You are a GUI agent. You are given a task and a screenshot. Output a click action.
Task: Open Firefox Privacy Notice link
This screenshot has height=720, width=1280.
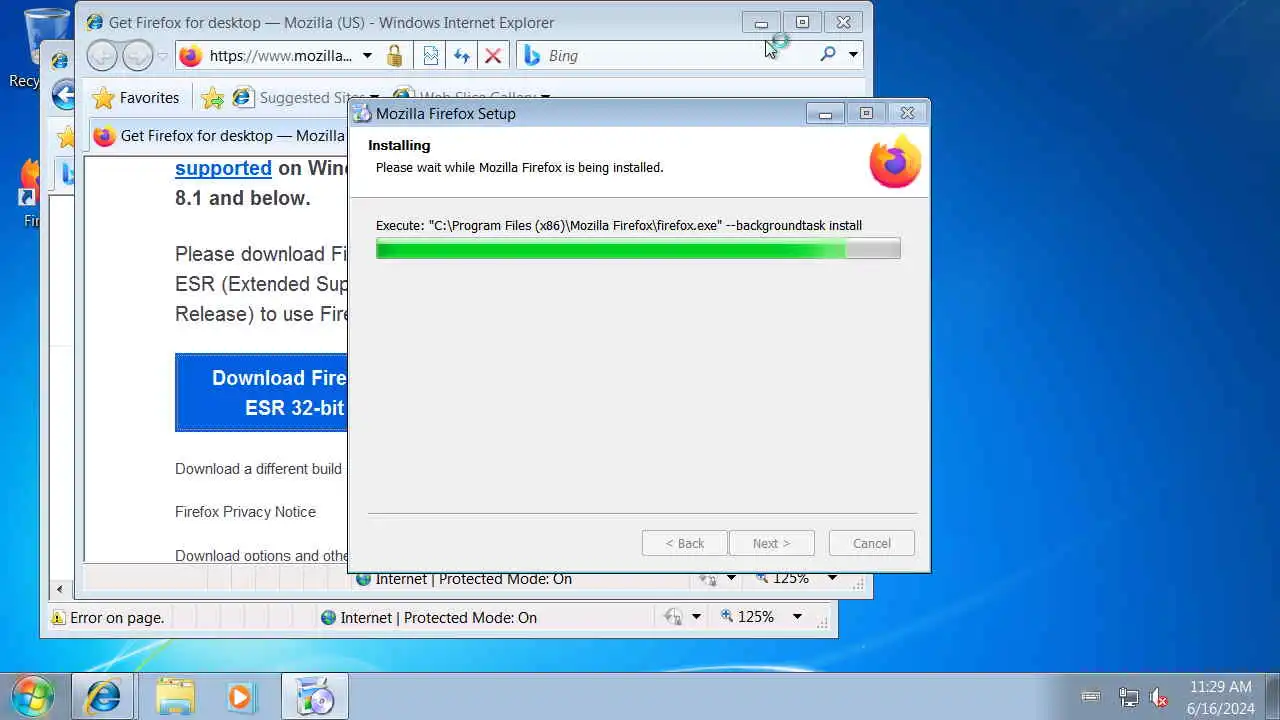pos(245,511)
